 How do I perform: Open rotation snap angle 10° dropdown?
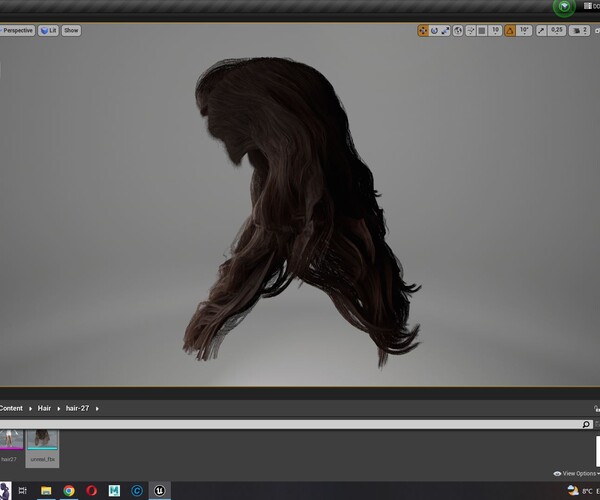(x=524, y=31)
